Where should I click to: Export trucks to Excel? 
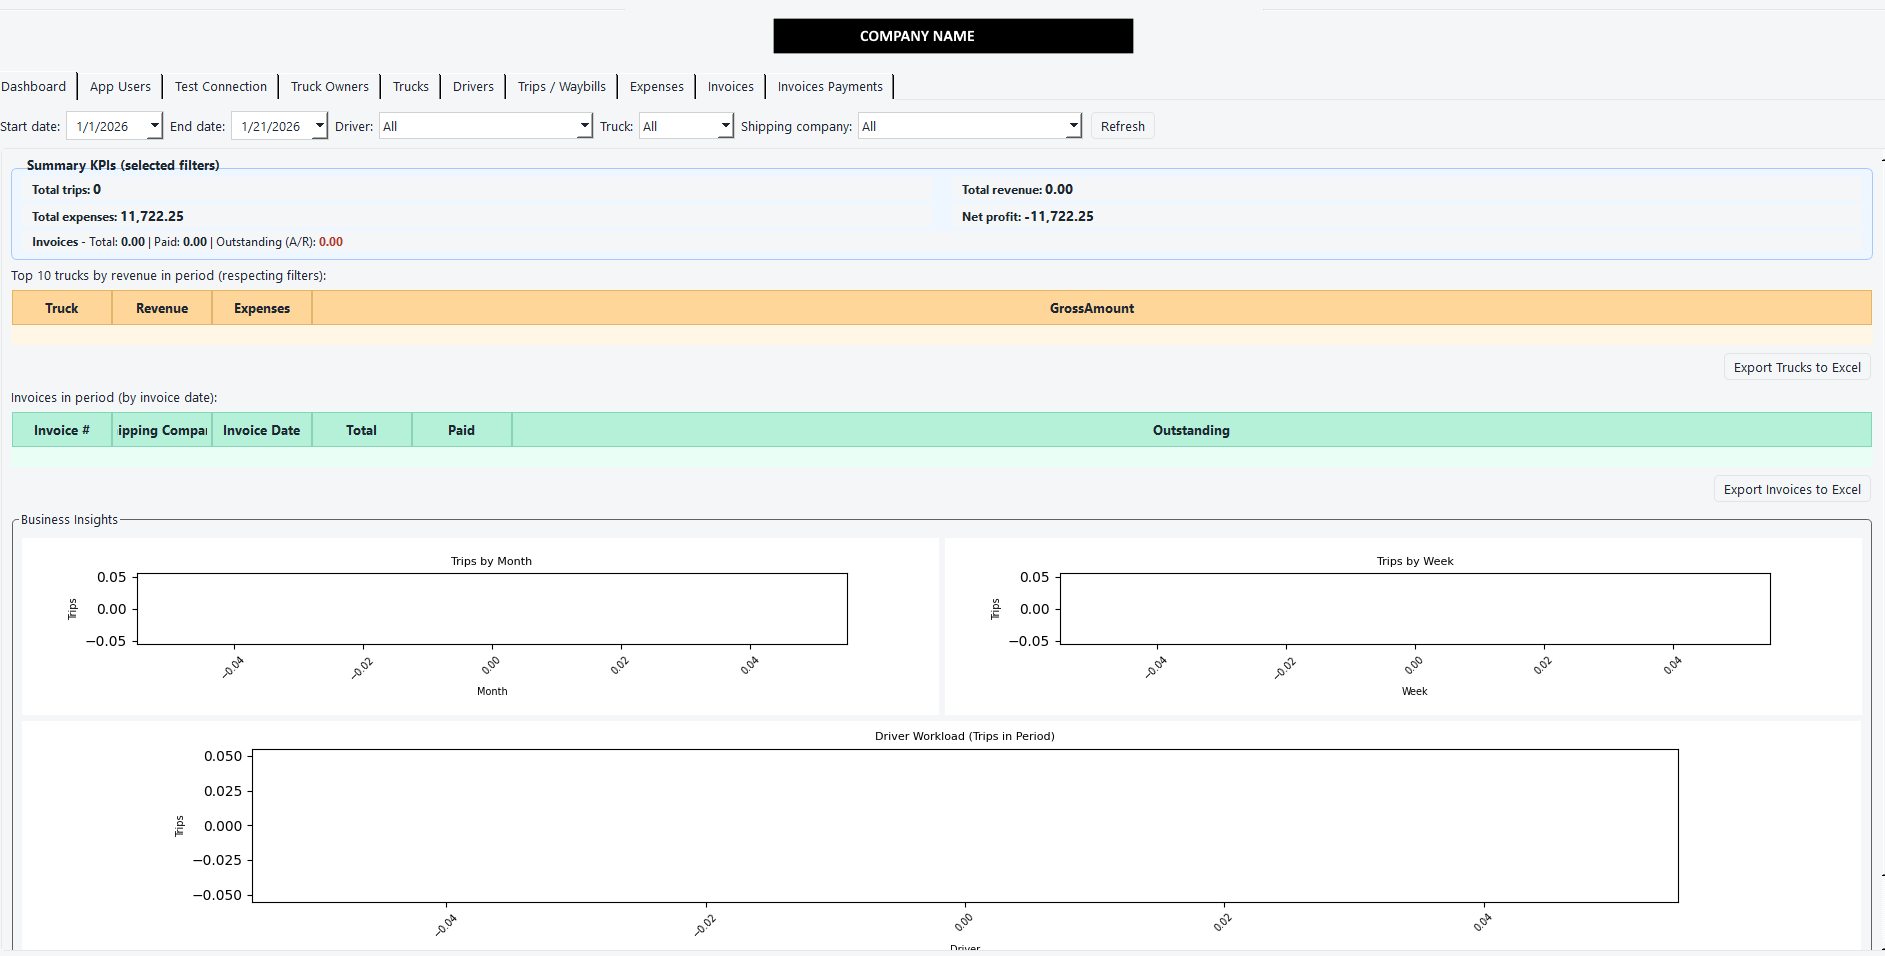click(1796, 367)
